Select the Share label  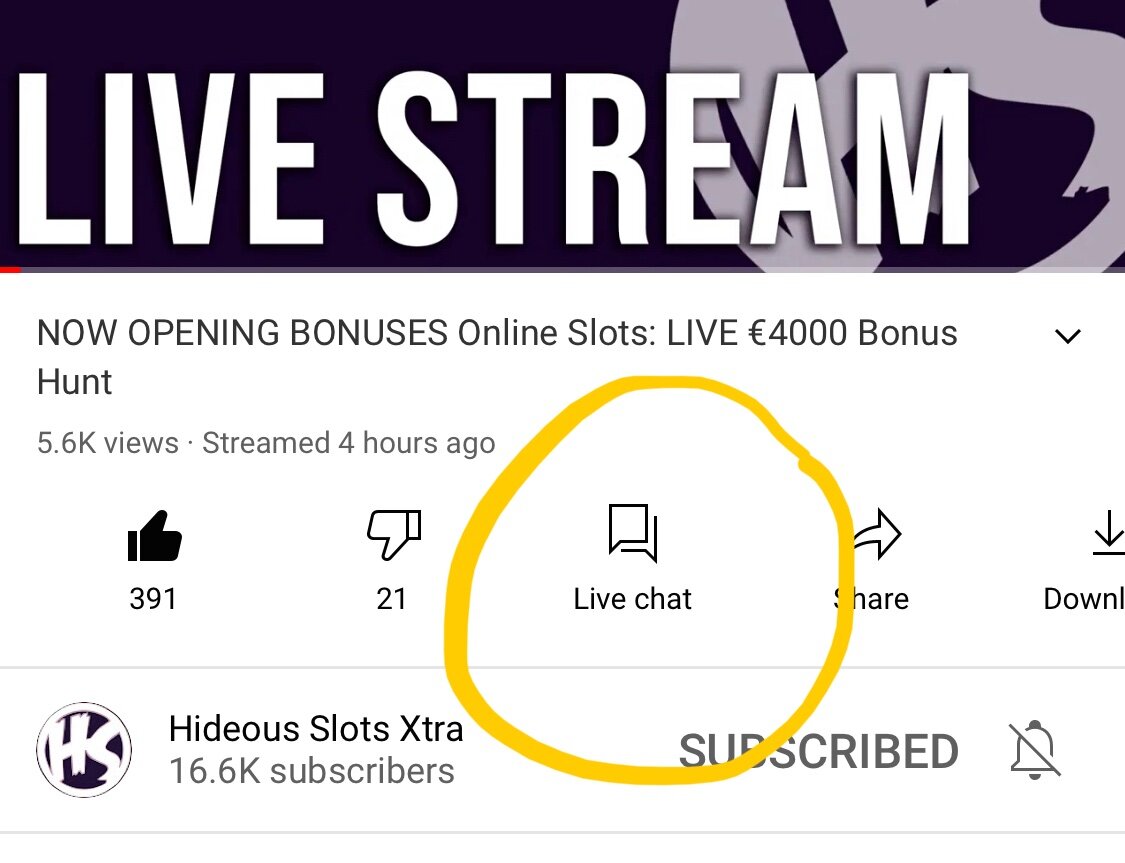[871, 598]
